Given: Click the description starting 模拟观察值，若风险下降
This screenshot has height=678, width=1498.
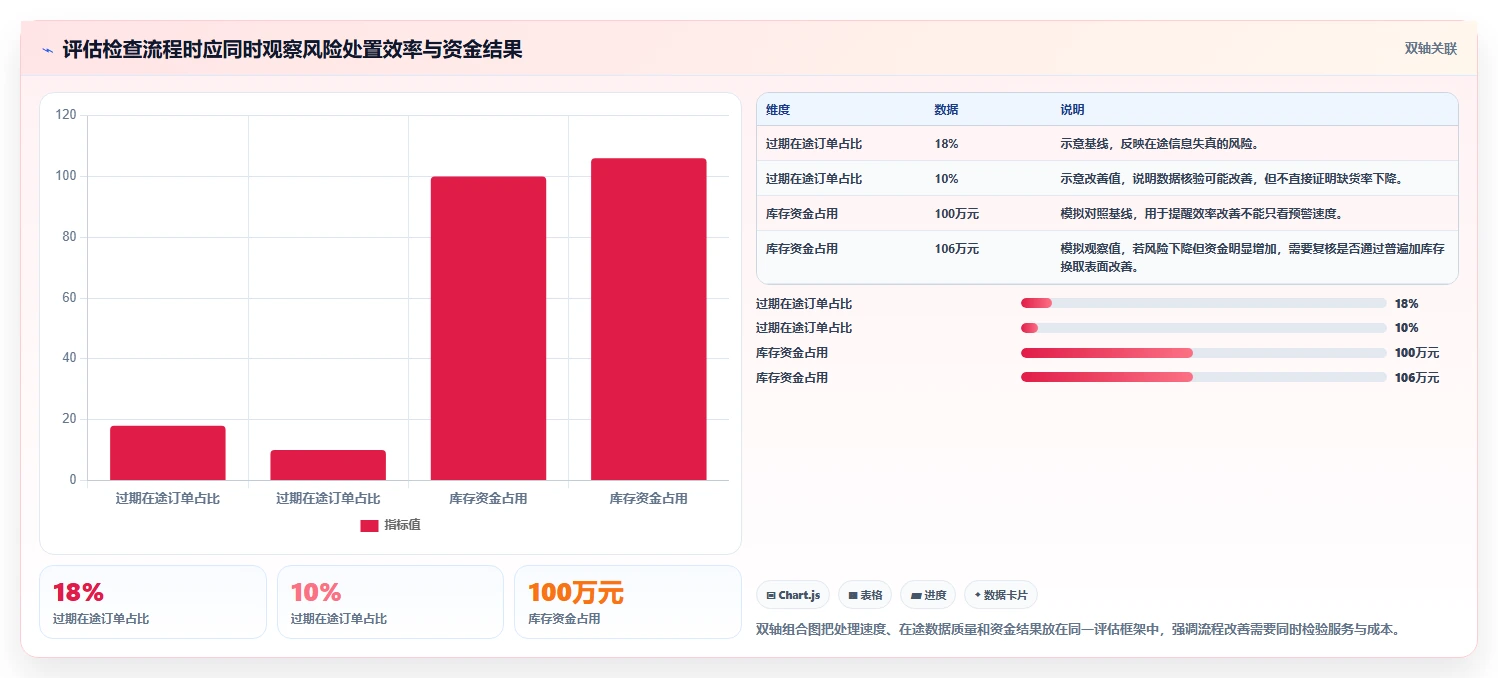Looking at the screenshot, I should point(1252,258).
